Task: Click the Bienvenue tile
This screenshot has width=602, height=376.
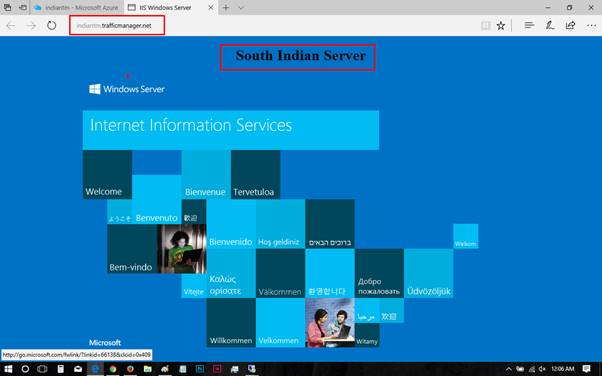Action: tap(206, 174)
